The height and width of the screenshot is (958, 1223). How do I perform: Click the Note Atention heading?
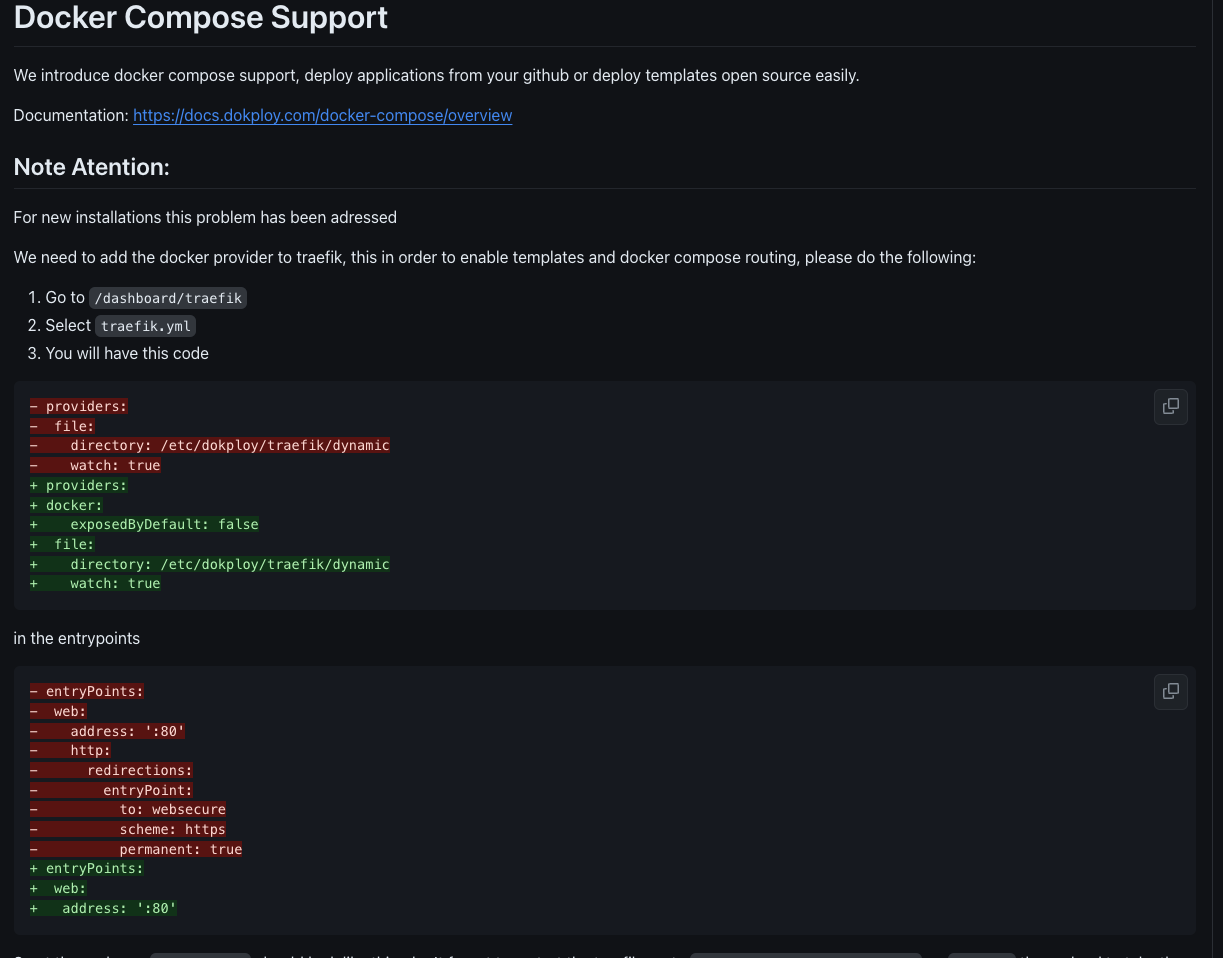coord(92,167)
